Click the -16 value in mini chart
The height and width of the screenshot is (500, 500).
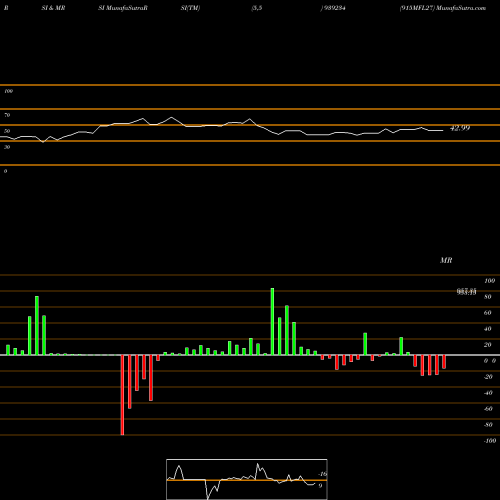coord(323,474)
